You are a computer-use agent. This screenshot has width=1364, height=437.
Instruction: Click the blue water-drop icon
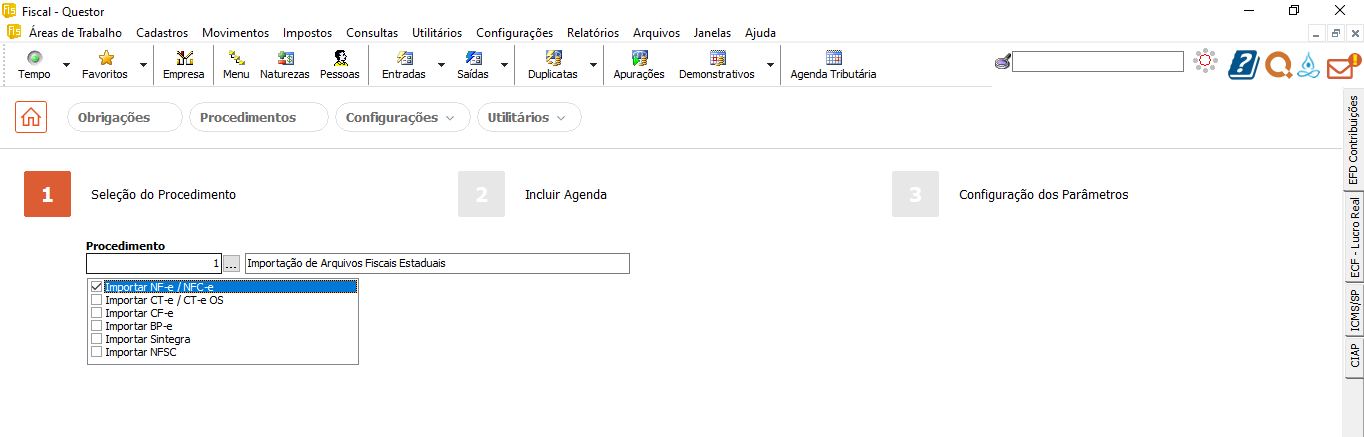pos(1309,65)
